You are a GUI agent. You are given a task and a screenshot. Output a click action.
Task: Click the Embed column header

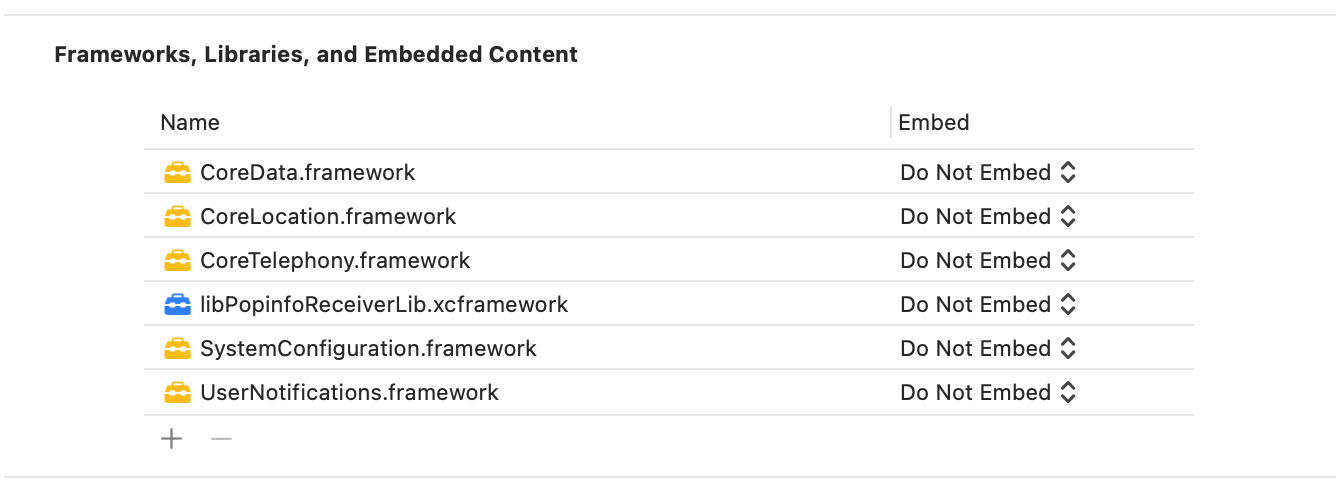934,123
